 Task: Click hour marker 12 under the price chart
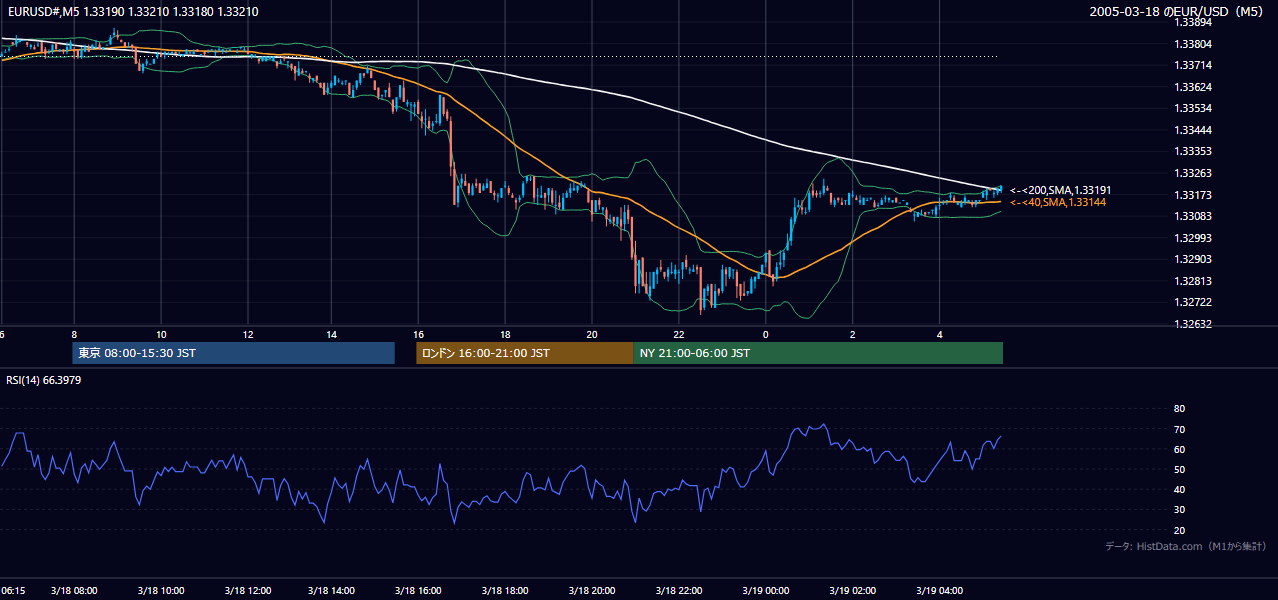(x=247, y=334)
